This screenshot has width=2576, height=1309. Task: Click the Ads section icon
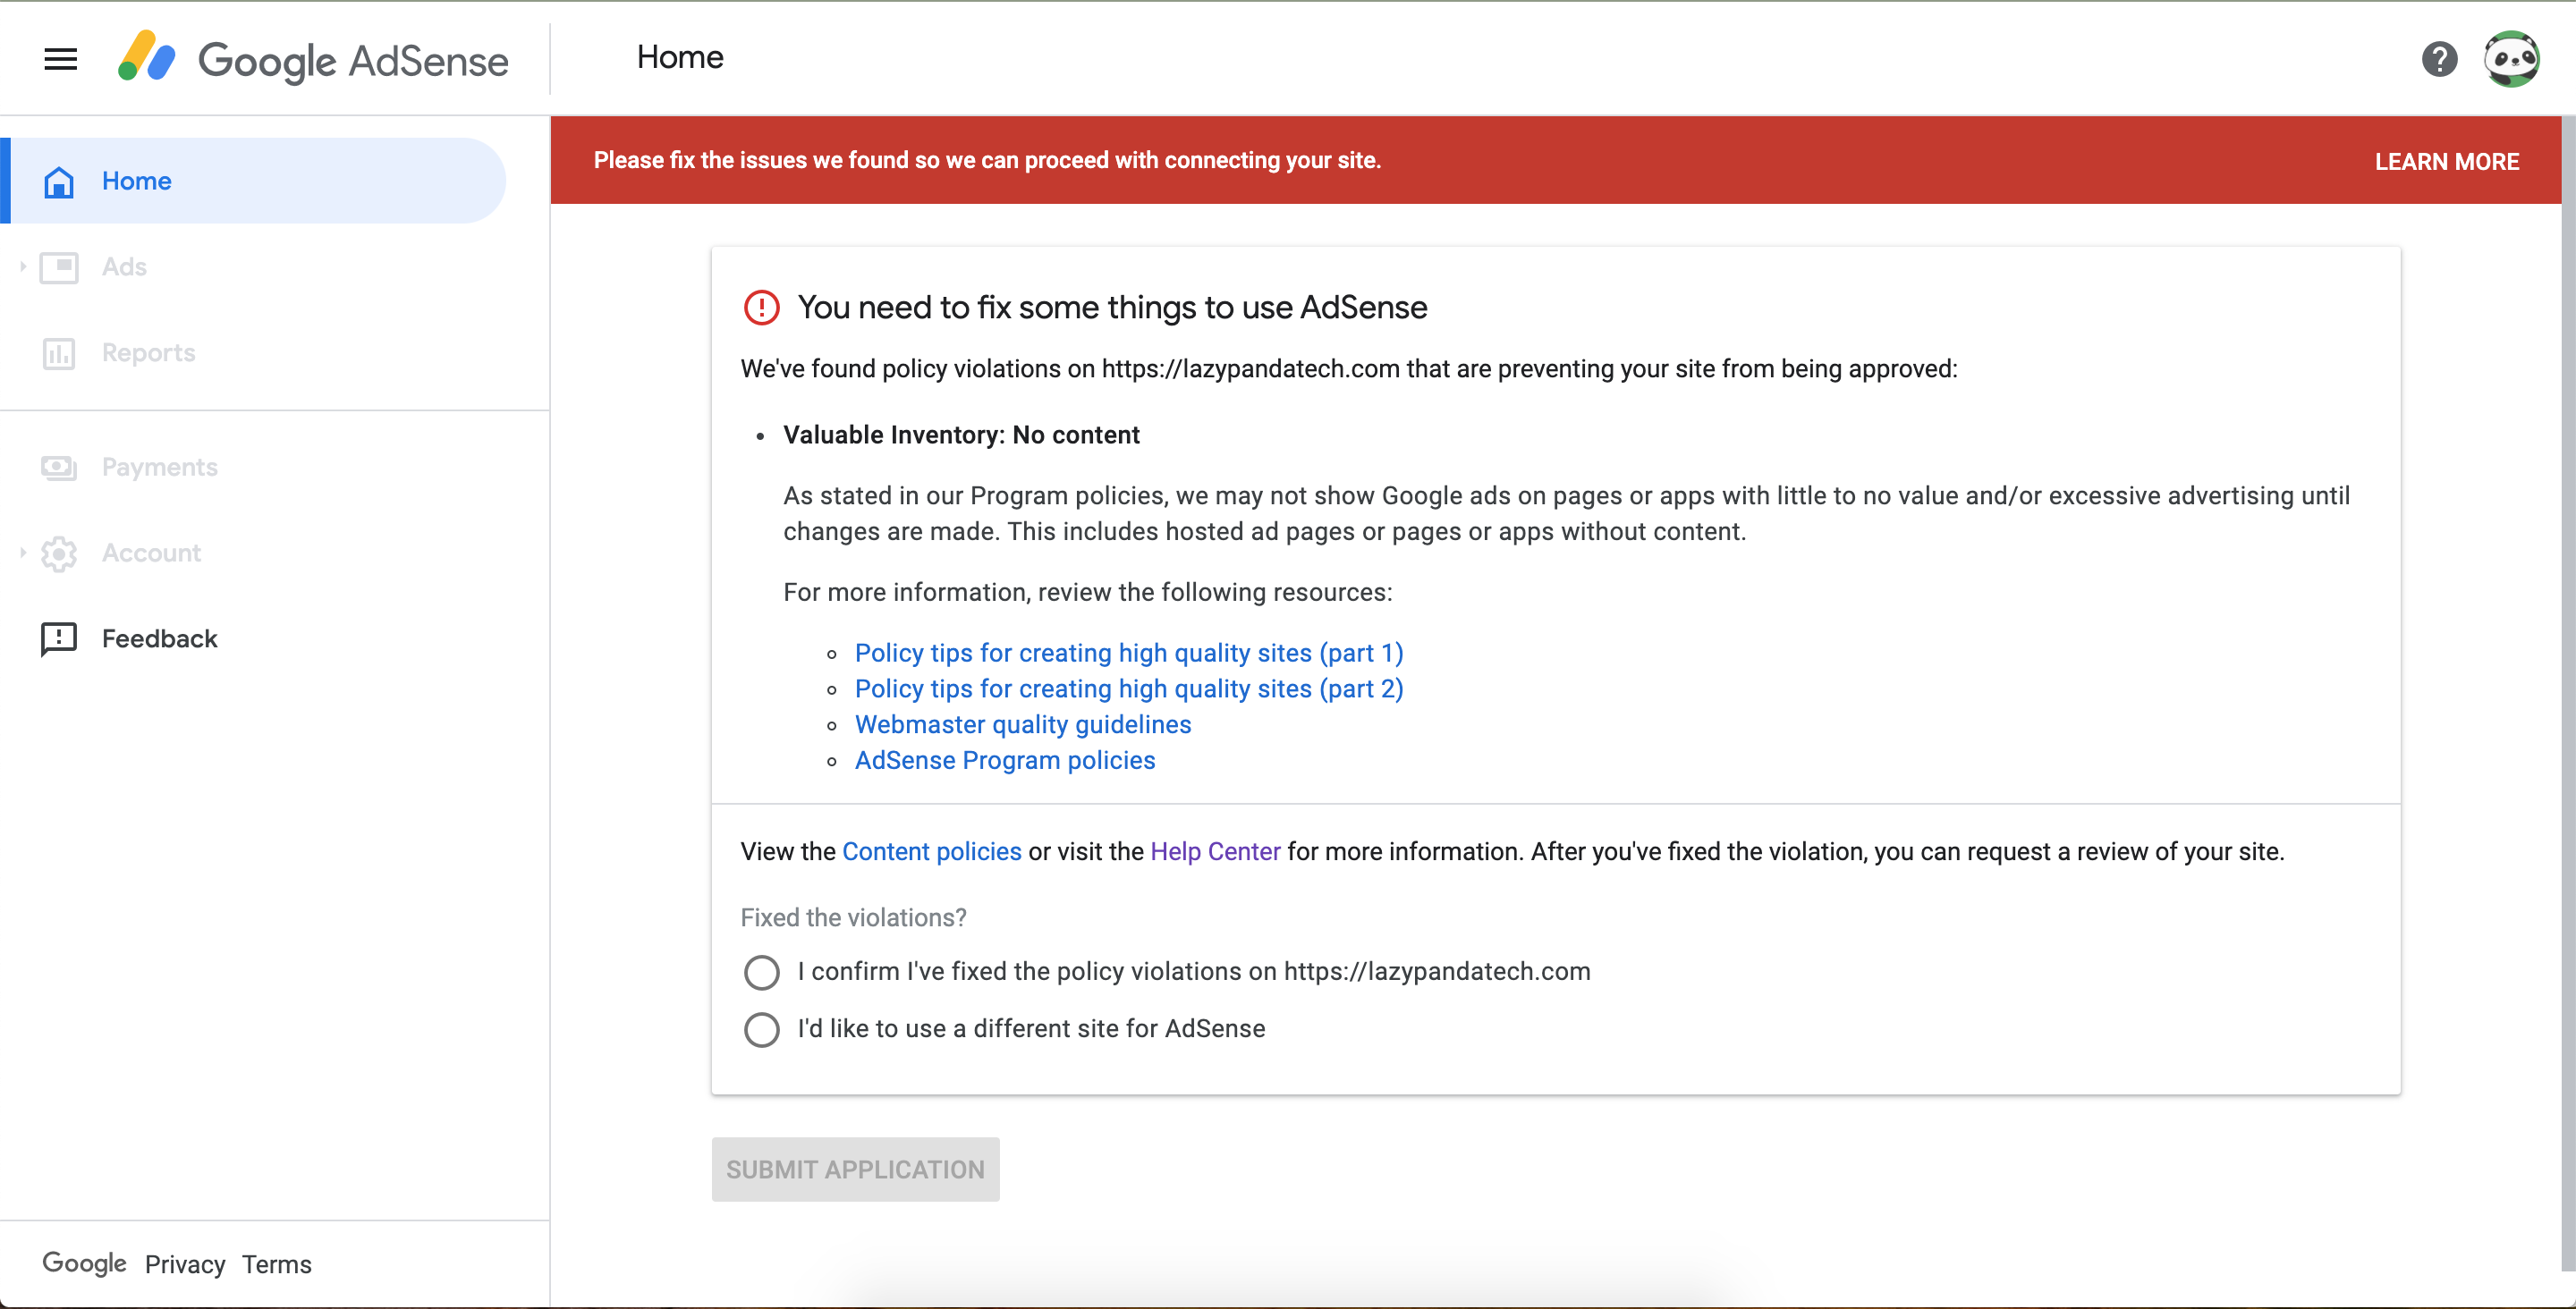[58, 266]
